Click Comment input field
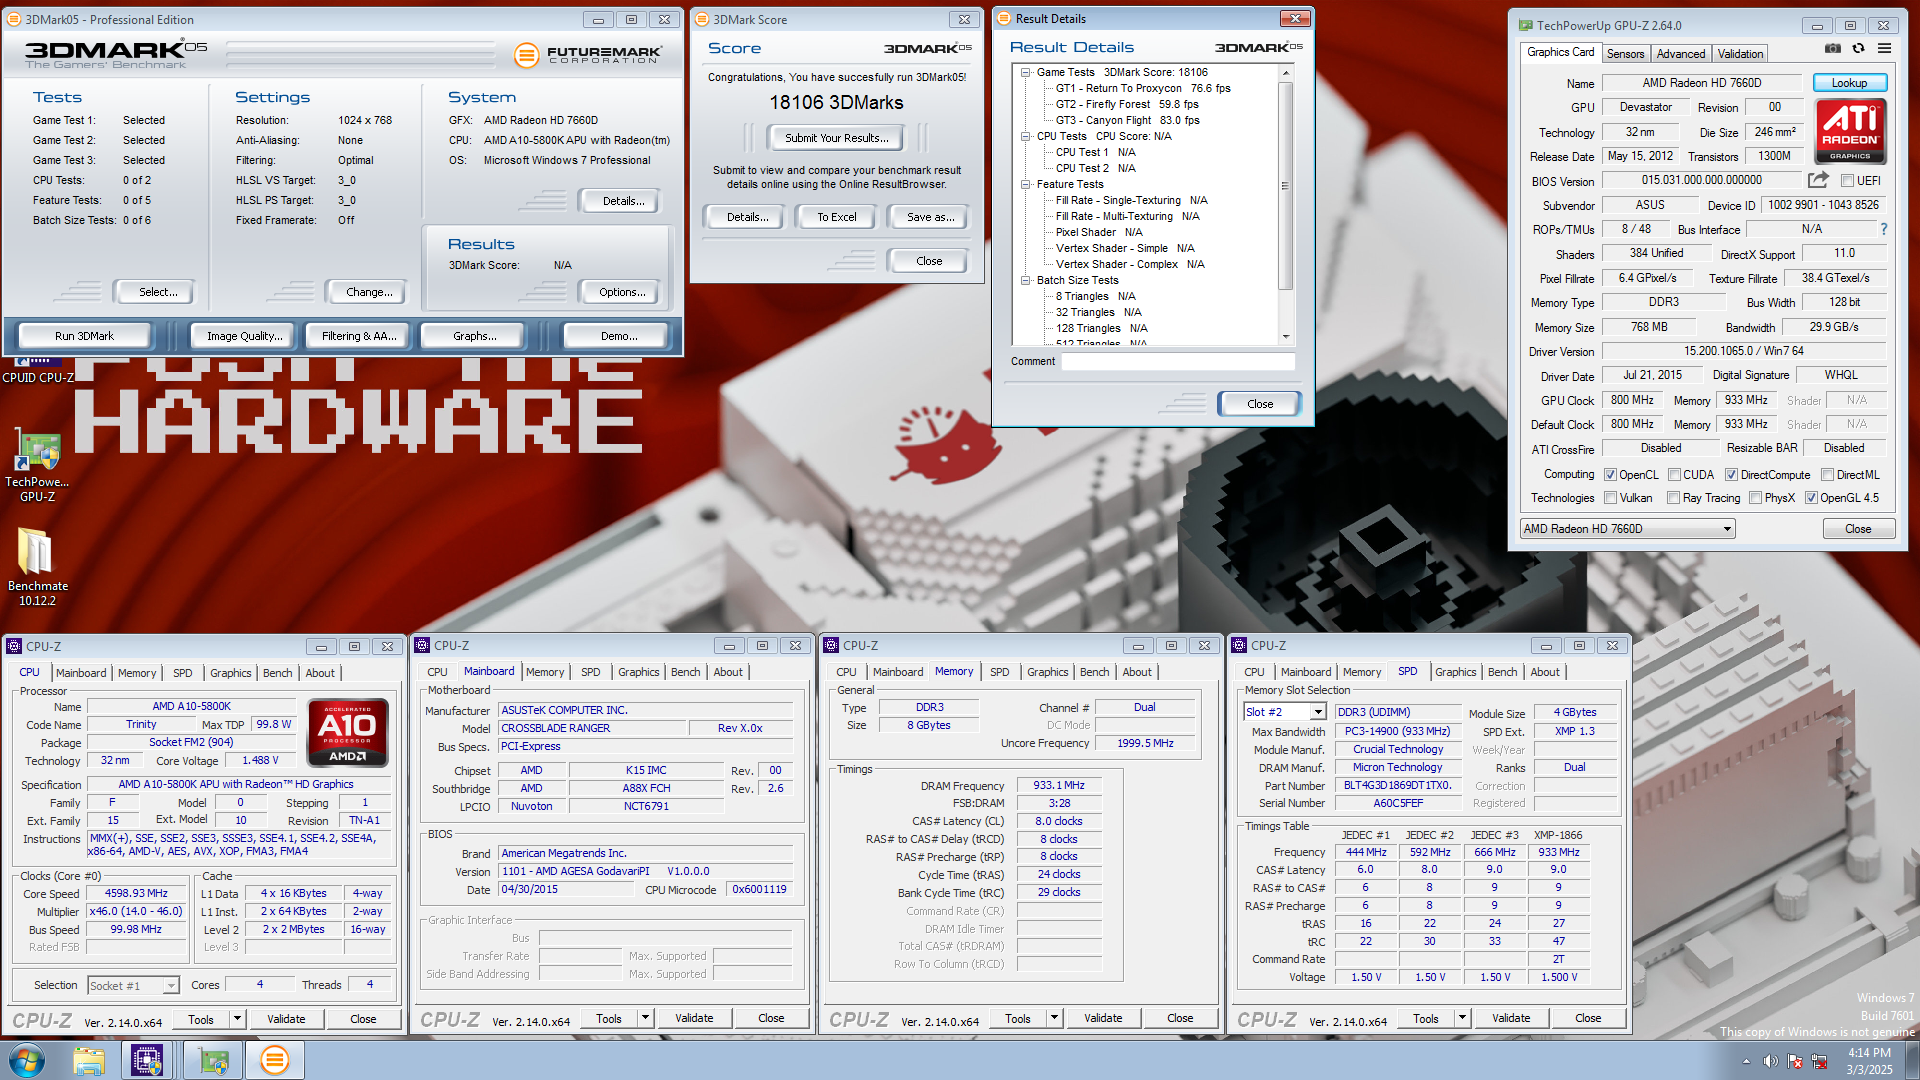This screenshot has height=1080, width=1920. [x=1178, y=362]
